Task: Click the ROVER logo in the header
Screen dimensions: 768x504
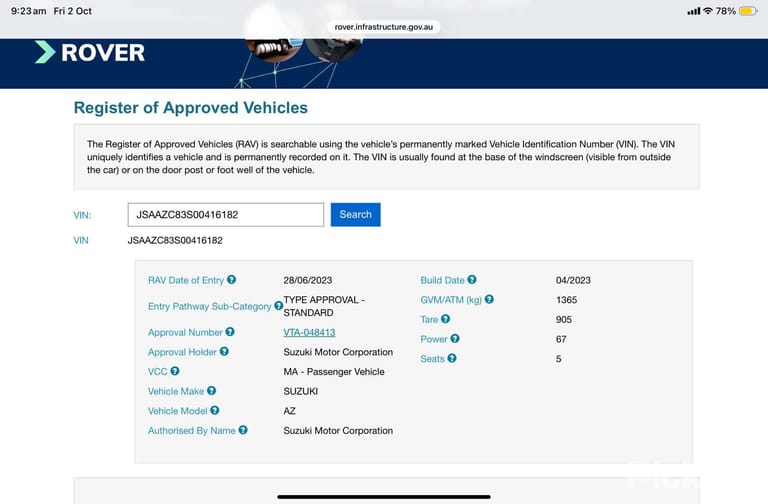Action: (x=90, y=52)
